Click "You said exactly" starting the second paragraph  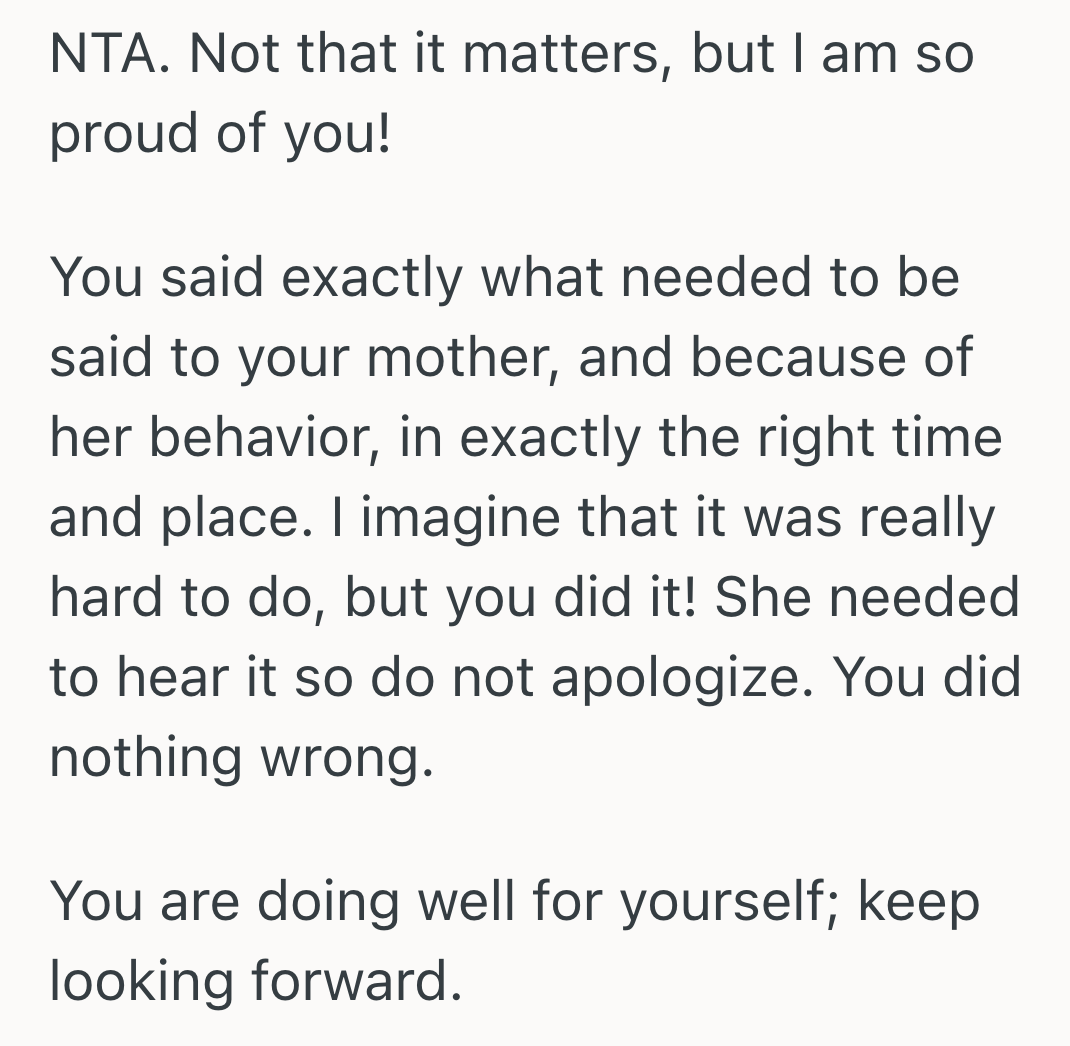(257, 277)
